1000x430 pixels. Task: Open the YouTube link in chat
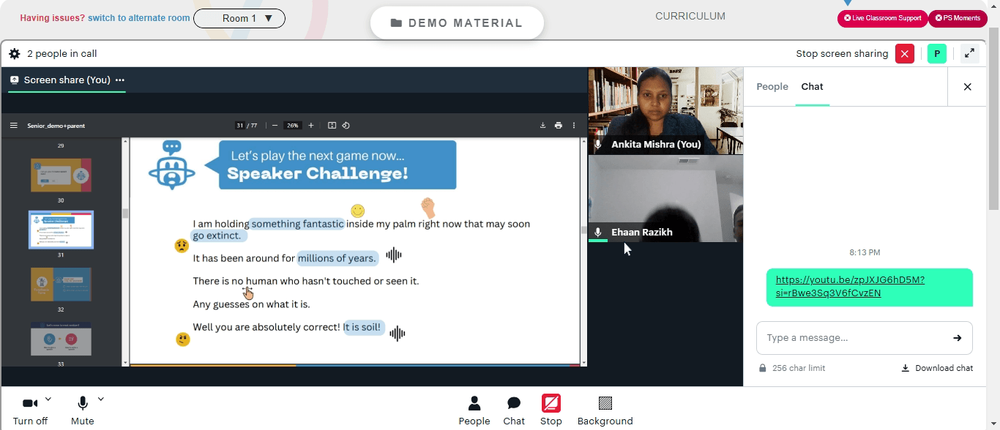pos(849,286)
